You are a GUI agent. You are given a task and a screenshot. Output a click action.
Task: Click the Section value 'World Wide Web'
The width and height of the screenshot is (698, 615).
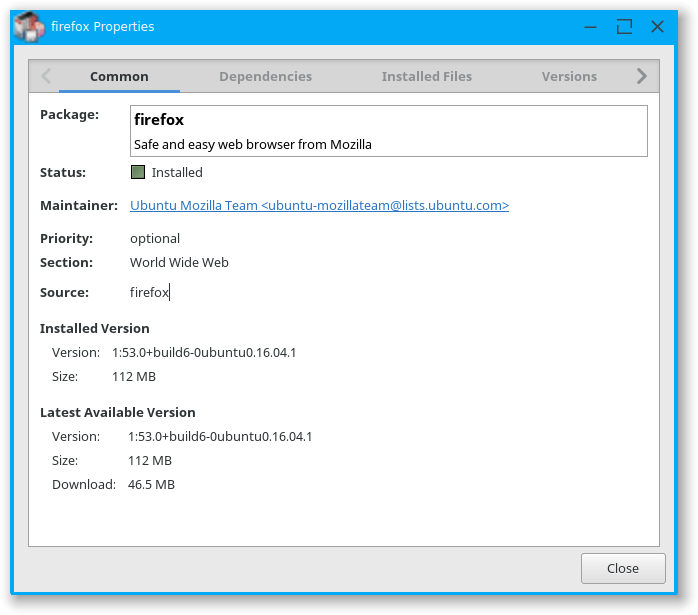click(179, 262)
